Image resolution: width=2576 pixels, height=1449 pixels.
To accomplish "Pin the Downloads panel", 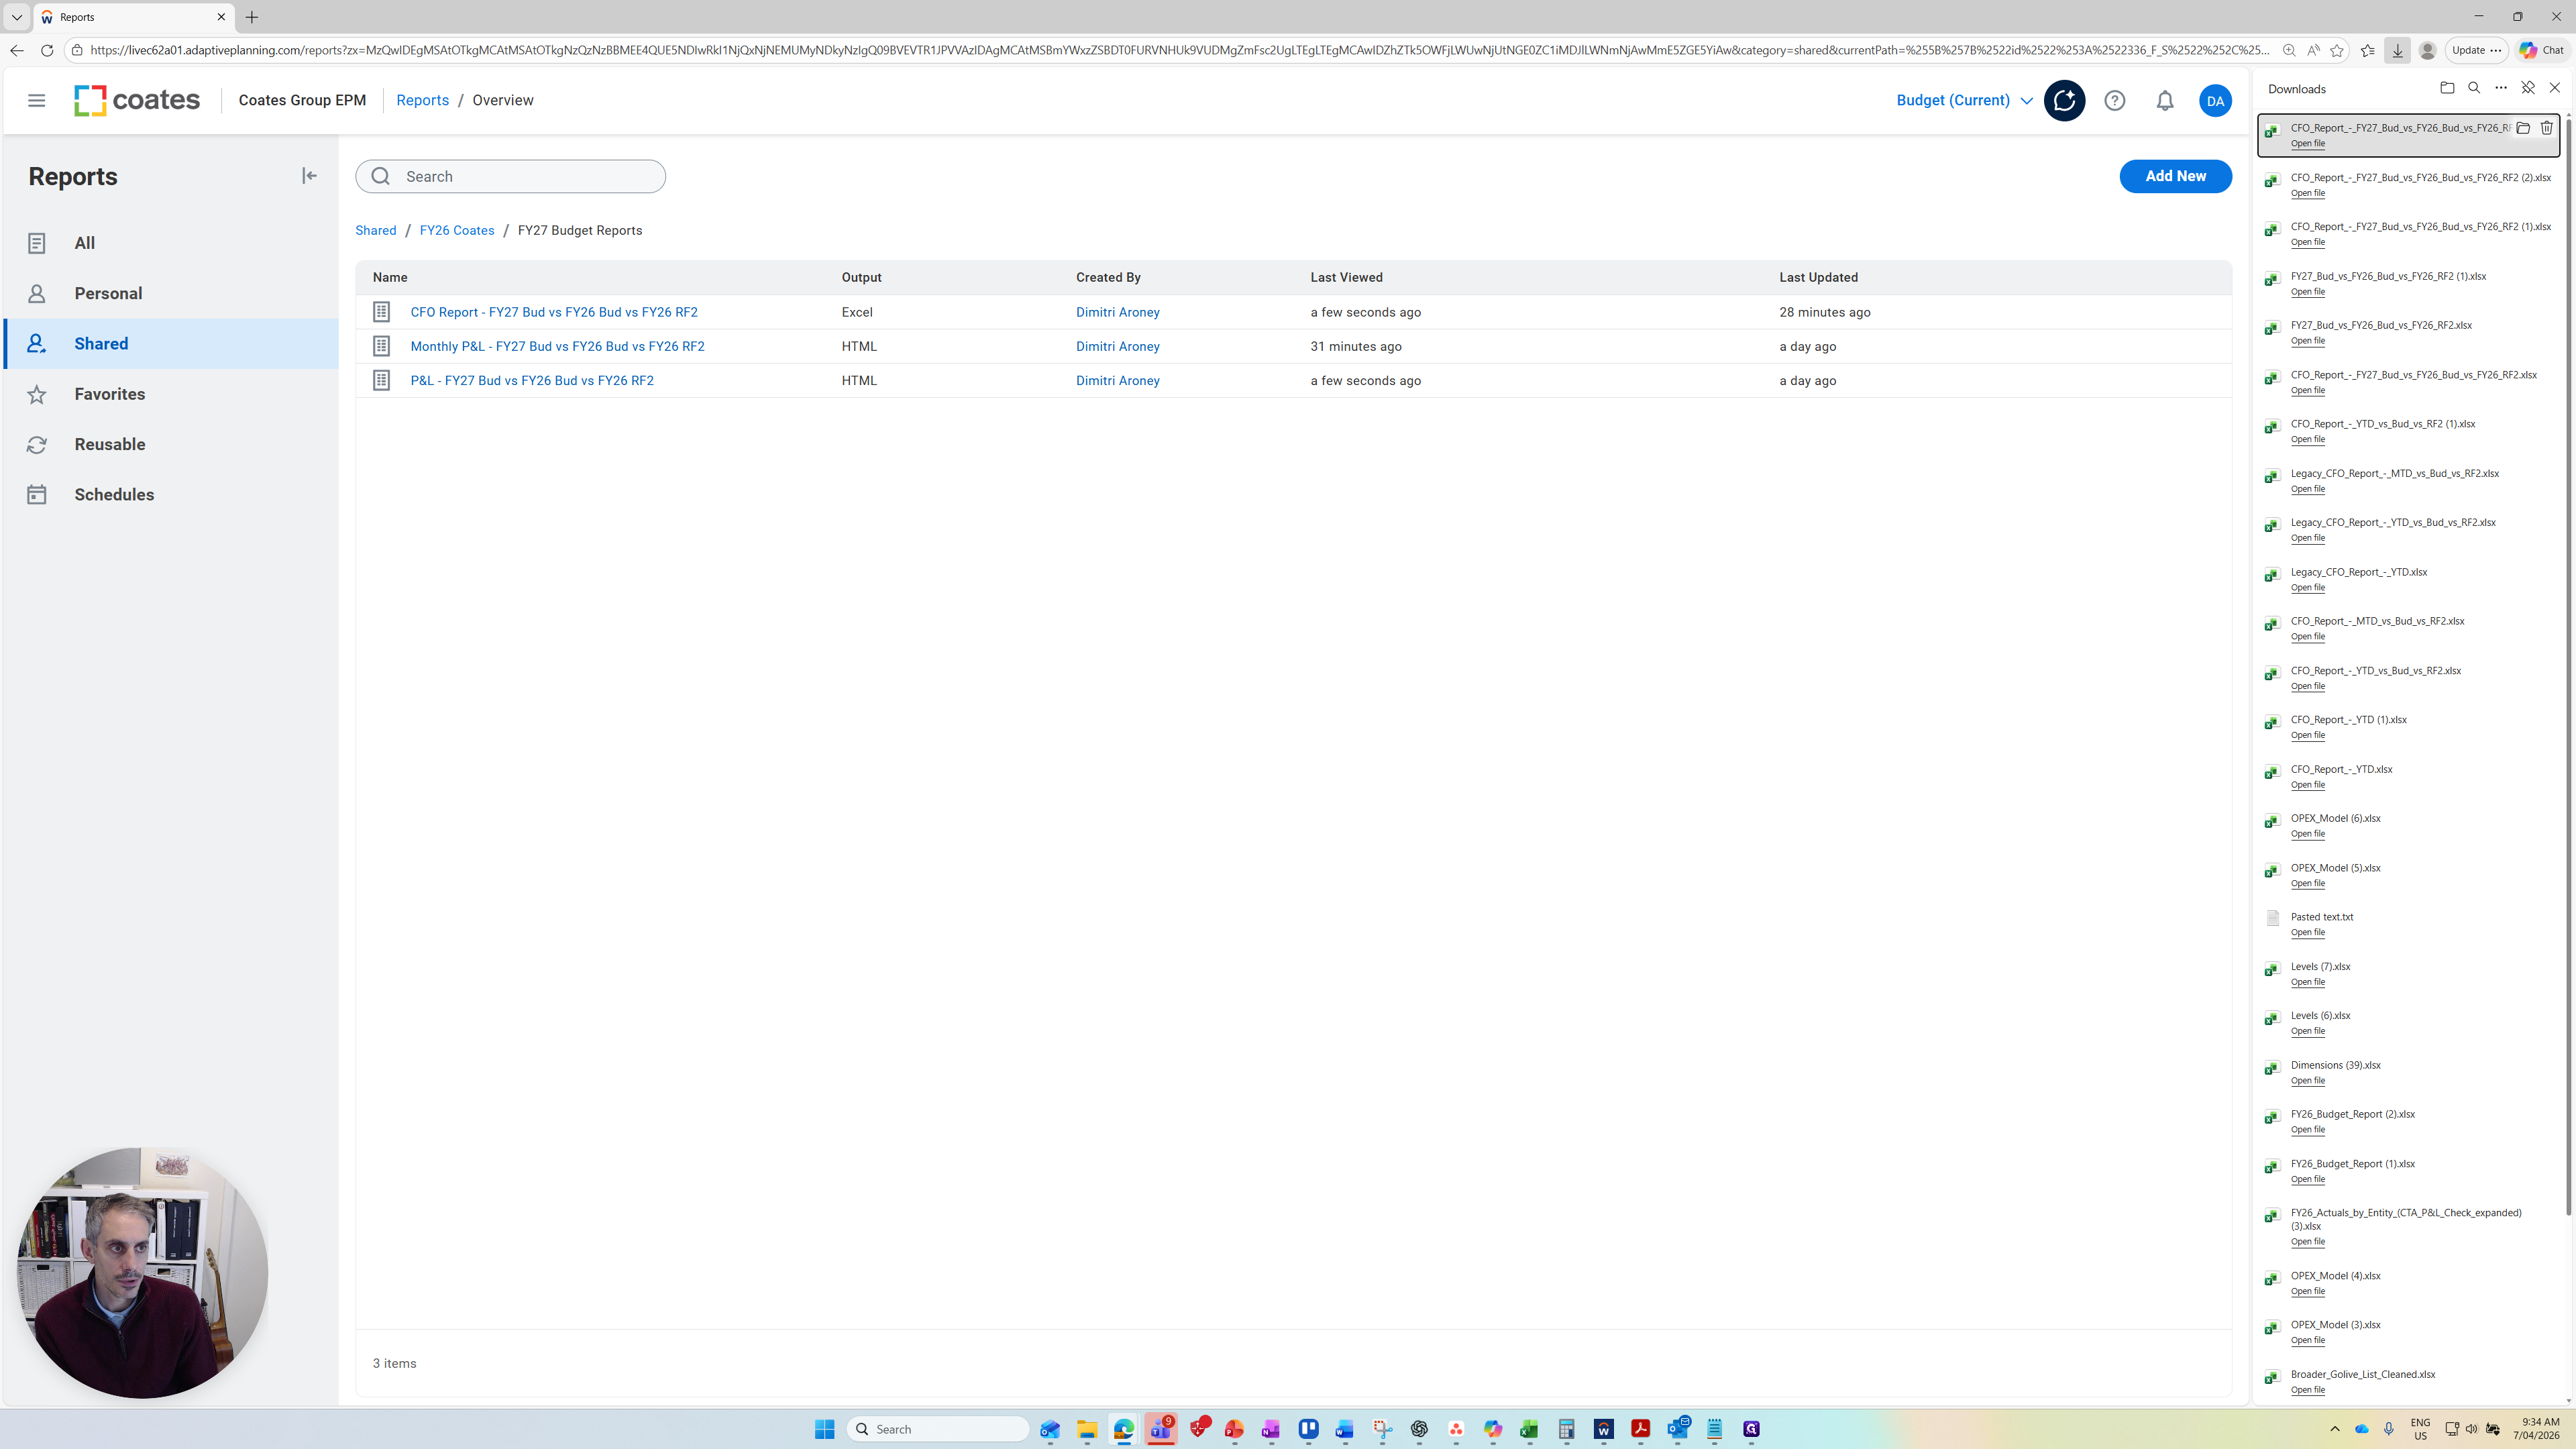I will point(2527,88).
